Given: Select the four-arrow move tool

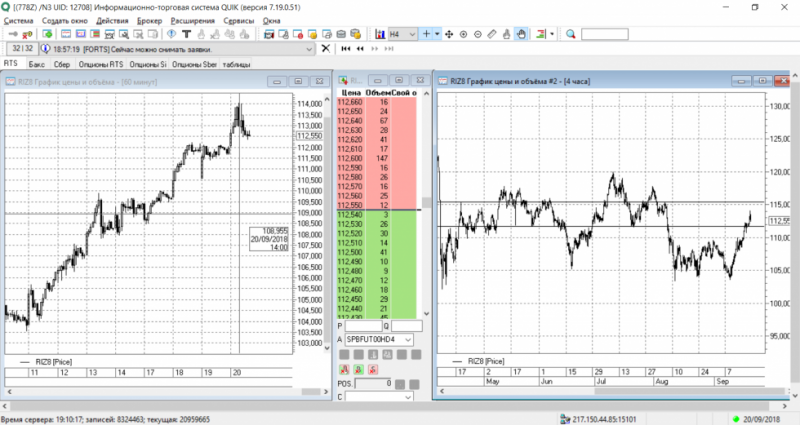Looking at the screenshot, I should [449, 34].
